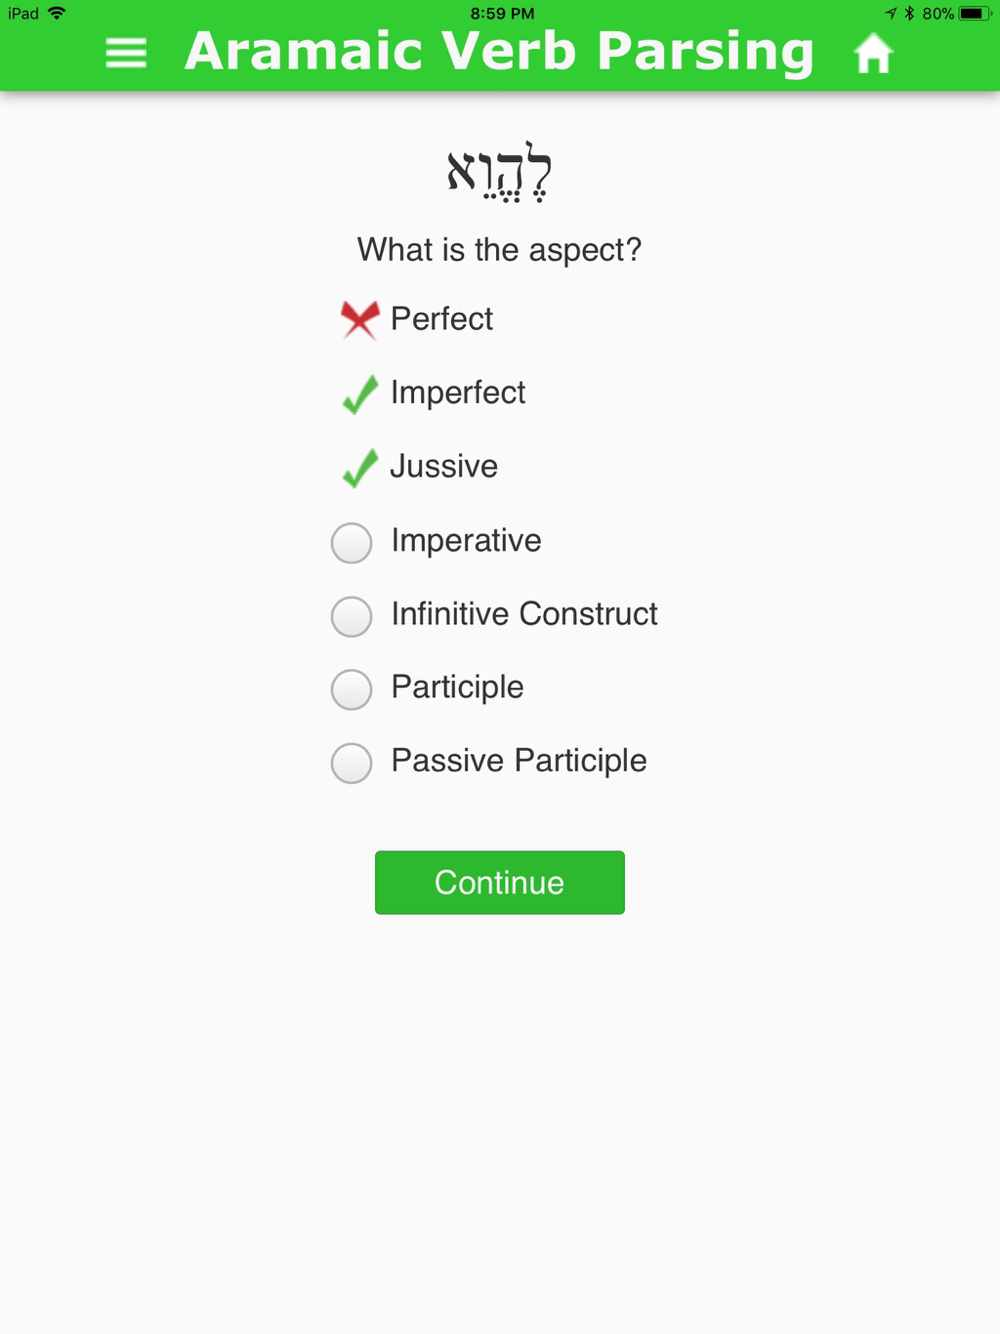Select the Infinitive Construct radio button
Viewport: 1000px width, 1334px height.
tap(352, 616)
